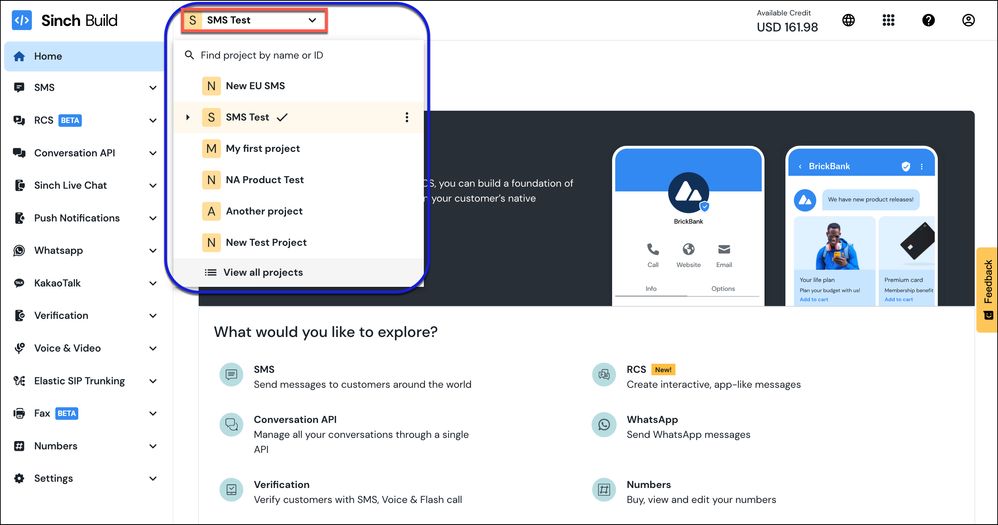This screenshot has height=525, width=998.
Task: Click the SMS sidebar message icon
Action: click(19, 87)
